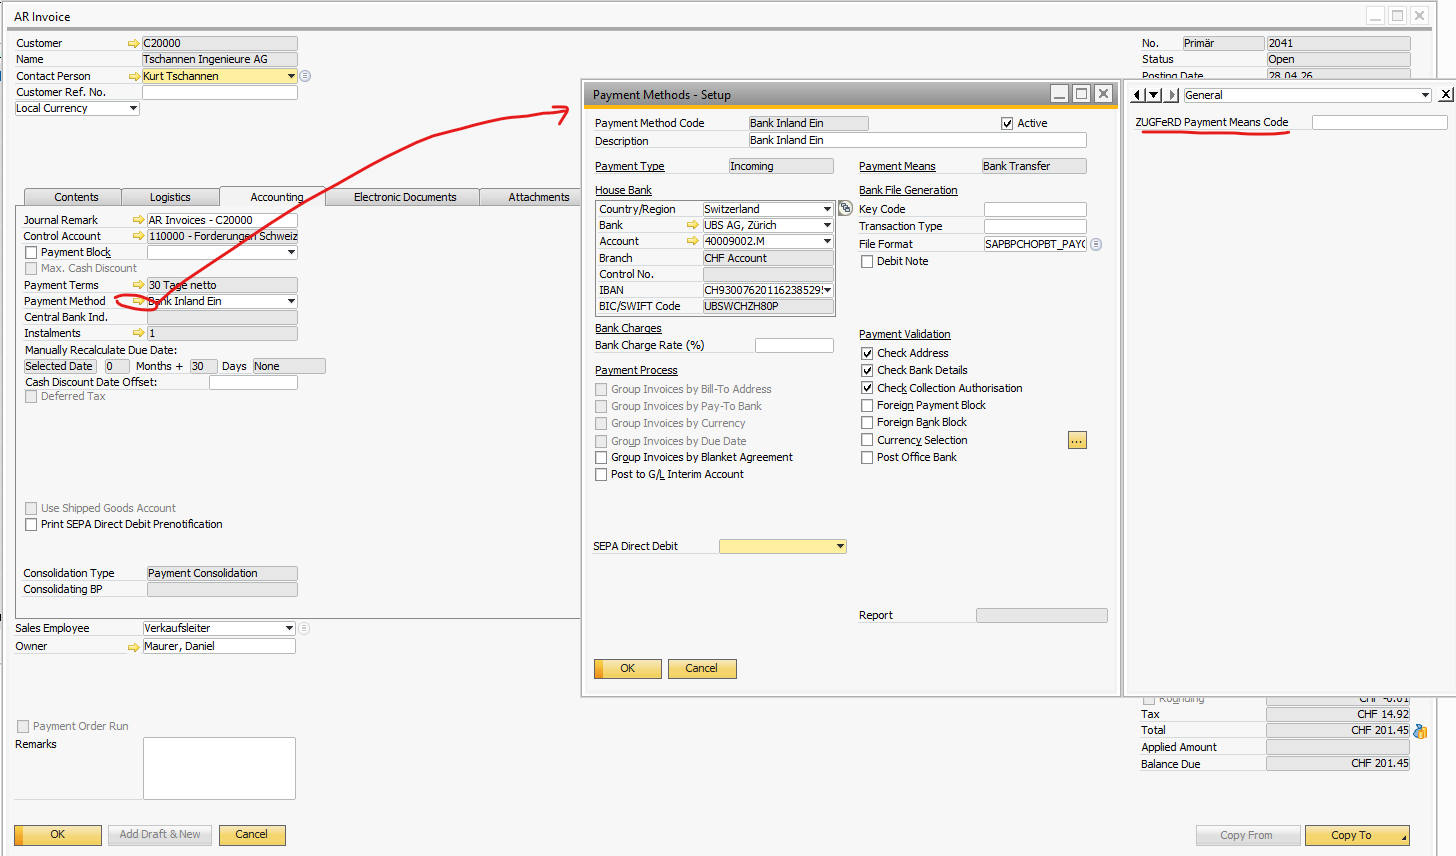Follow the Control Account link arrow
This screenshot has height=856, width=1456.
[x=138, y=236]
